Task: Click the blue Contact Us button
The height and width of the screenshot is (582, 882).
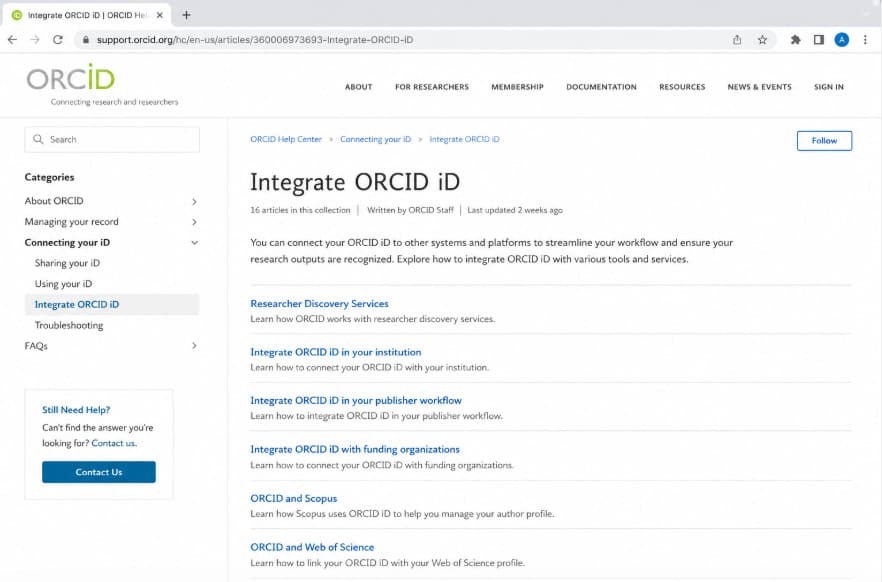Action: [x=98, y=472]
